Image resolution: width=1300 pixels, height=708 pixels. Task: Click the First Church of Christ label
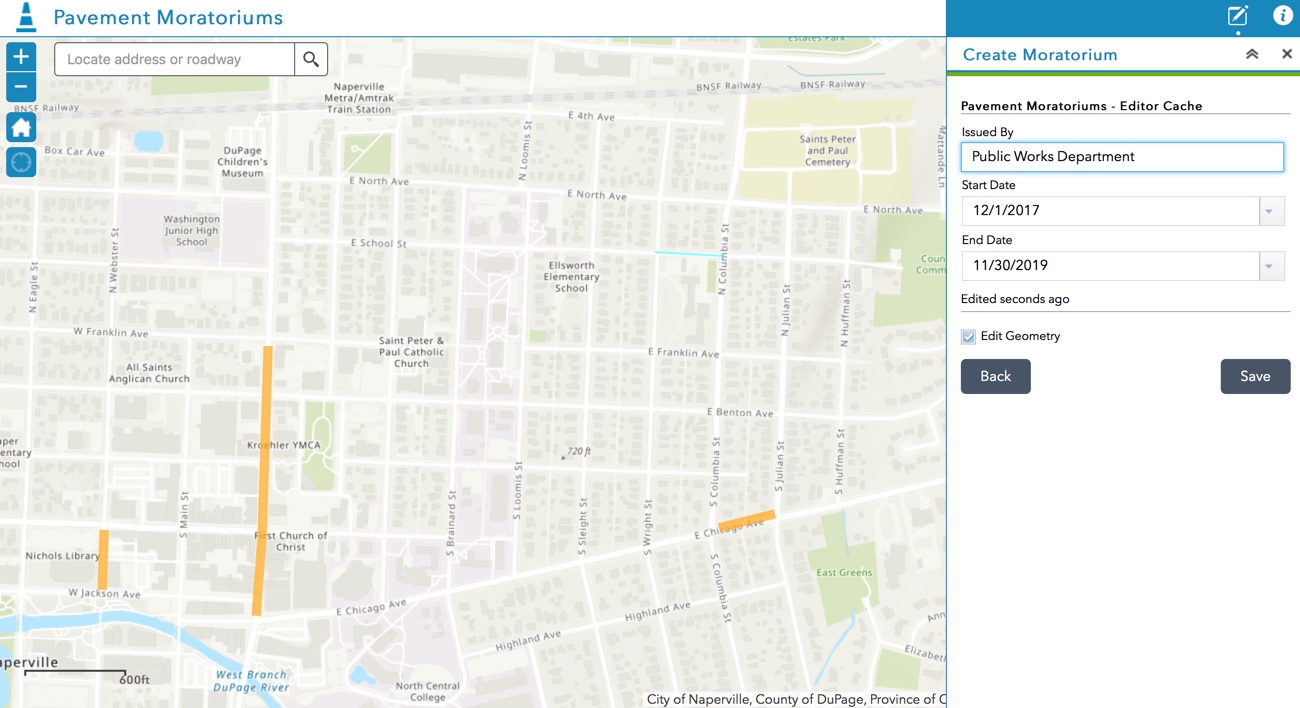[291, 541]
